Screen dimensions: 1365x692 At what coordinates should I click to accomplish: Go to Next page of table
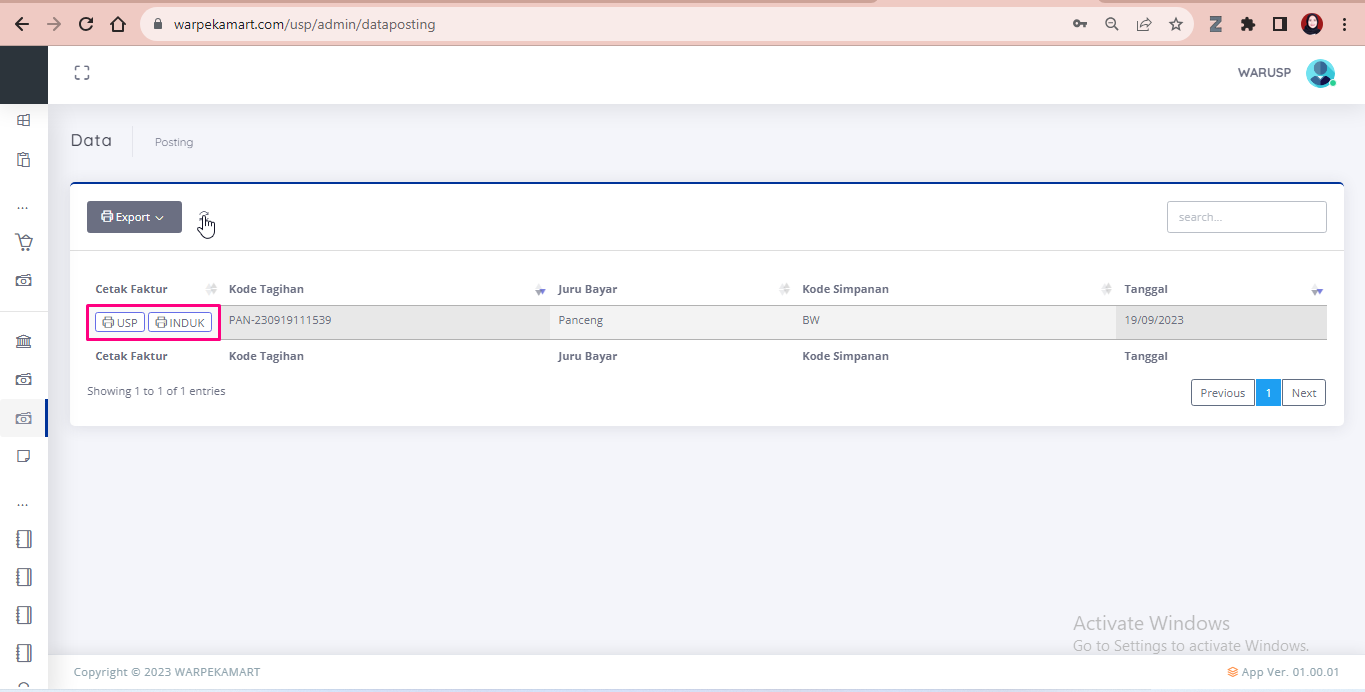point(1304,393)
